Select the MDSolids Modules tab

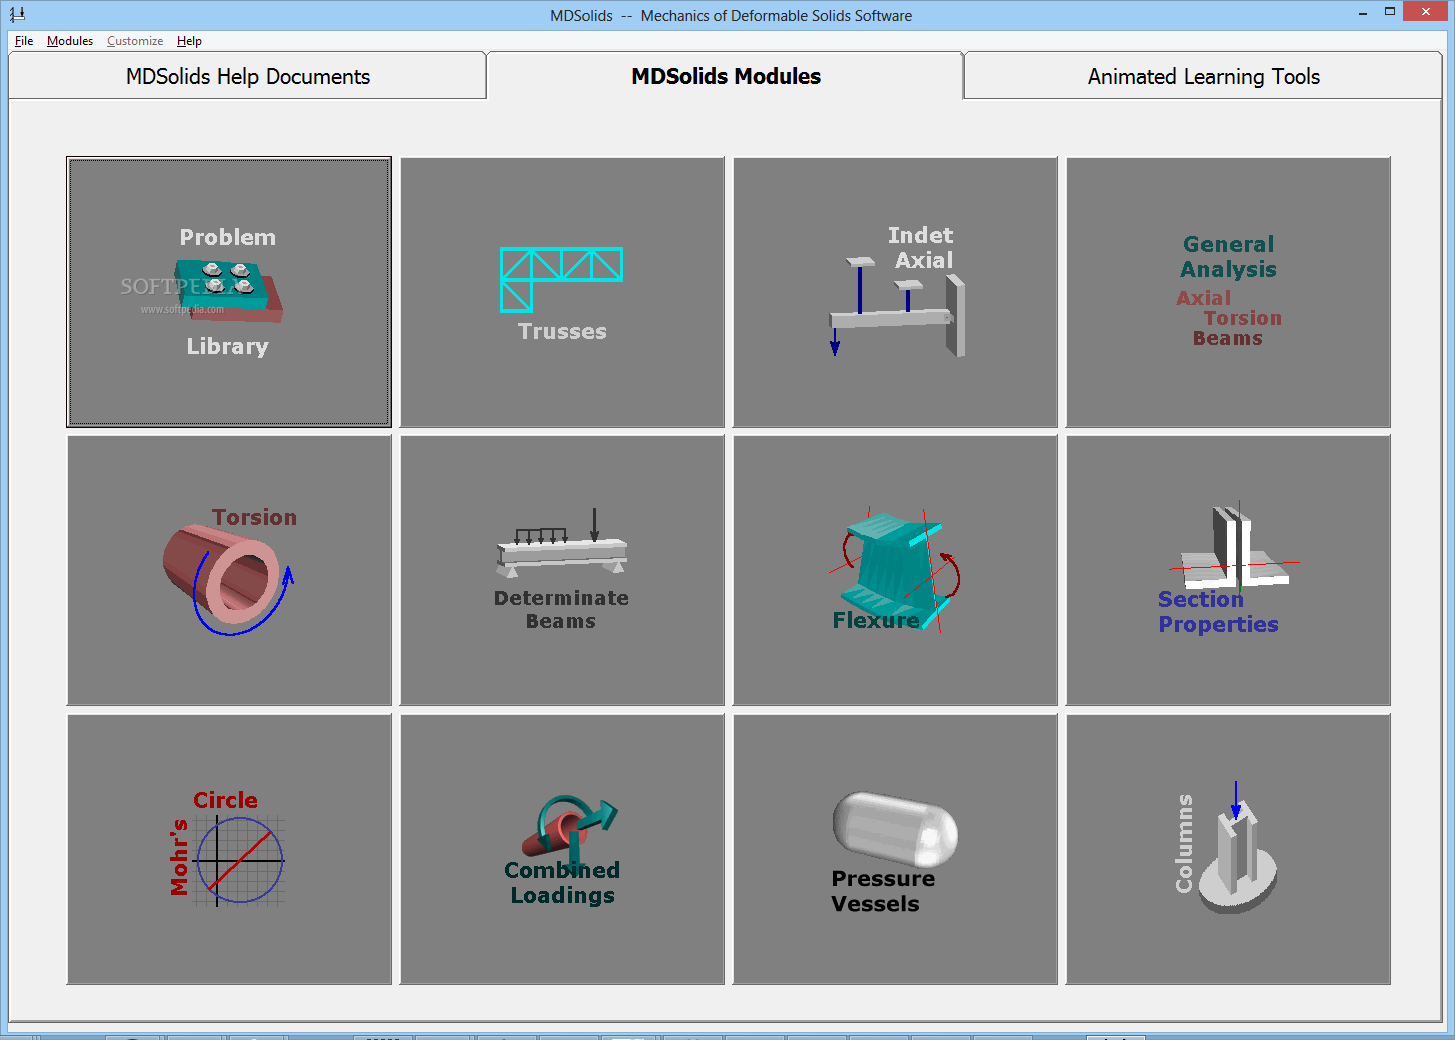pyautogui.click(x=726, y=76)
